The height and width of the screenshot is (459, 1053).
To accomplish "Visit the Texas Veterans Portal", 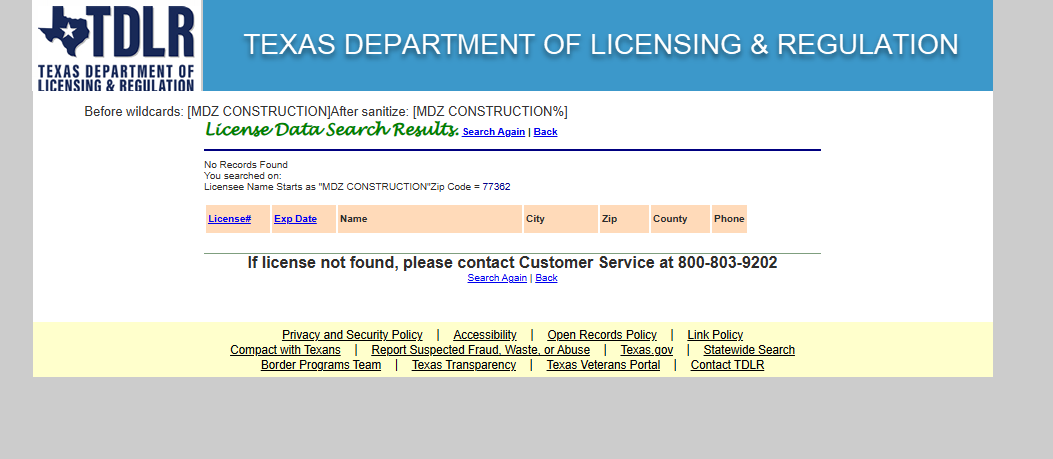I will point(603,365).
